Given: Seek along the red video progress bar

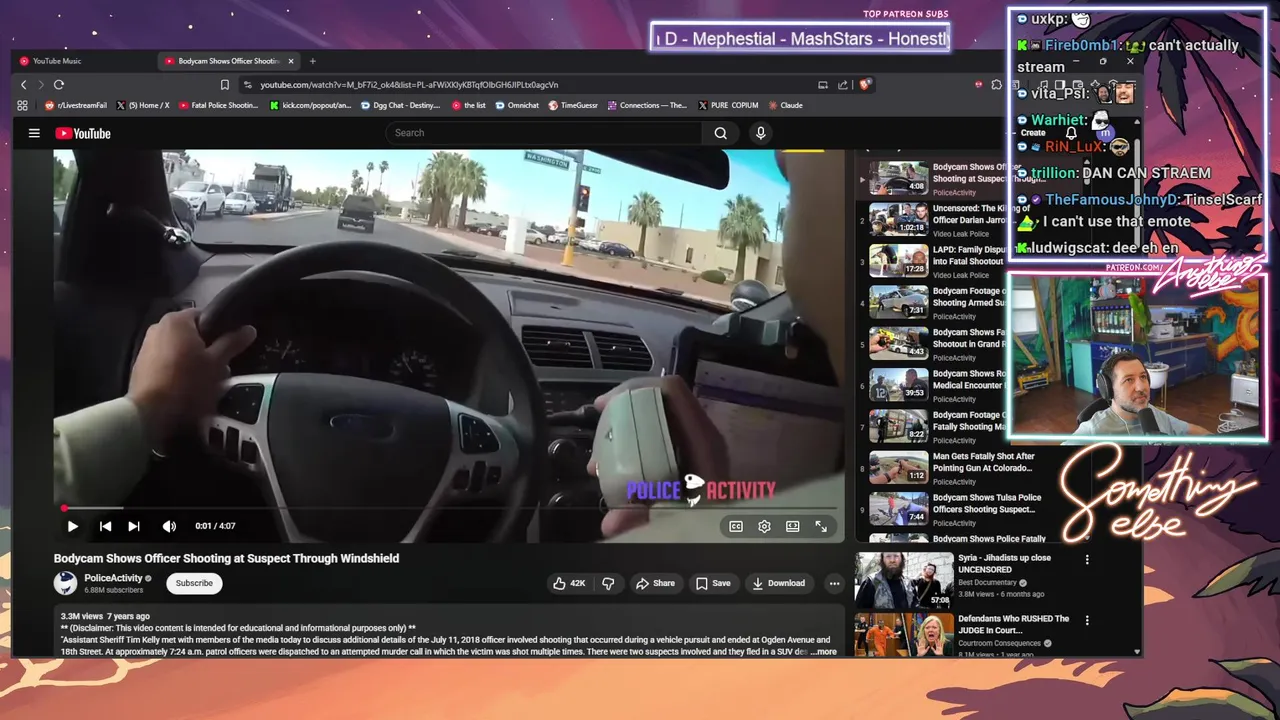Looking at the screenshot, I should click(x=449, y=508).
